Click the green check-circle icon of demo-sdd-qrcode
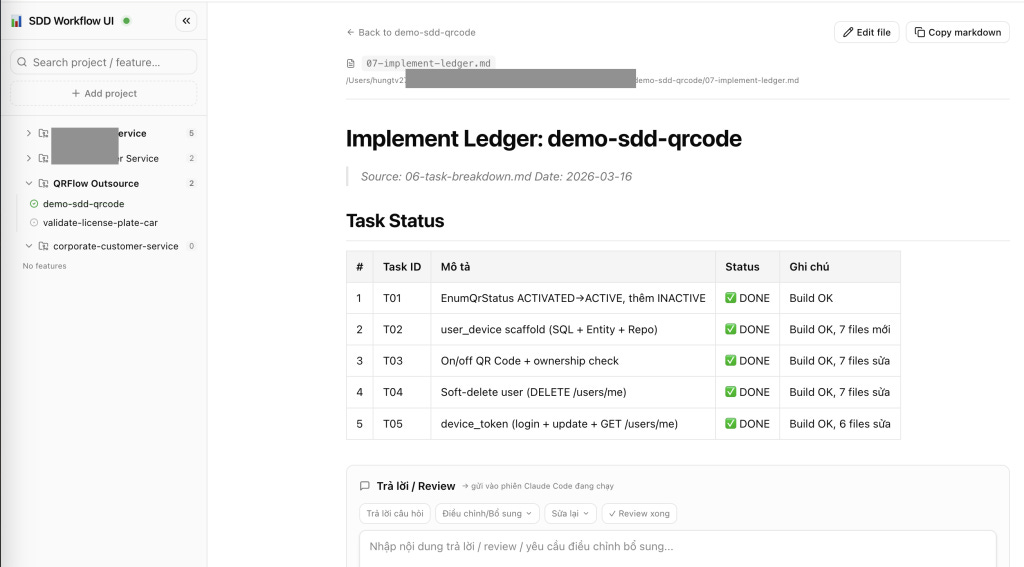Screen dimensions: 1024x567 (x=34, y=204)
